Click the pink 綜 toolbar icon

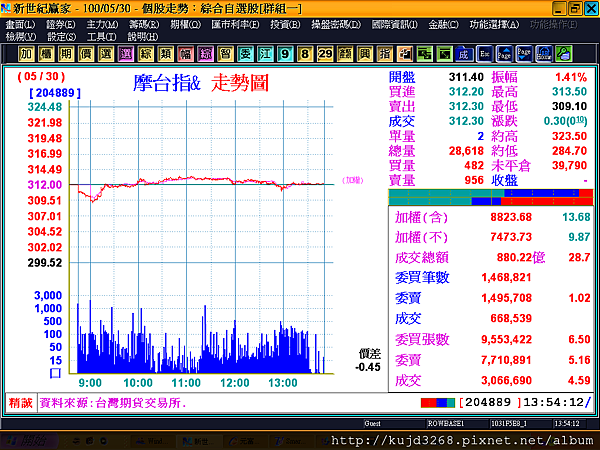point(205,54)
